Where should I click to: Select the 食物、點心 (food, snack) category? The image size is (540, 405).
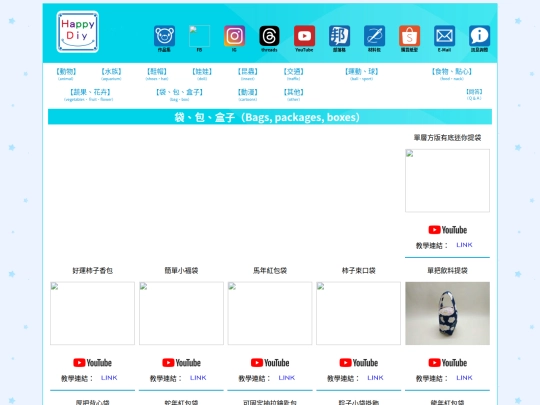pos(451,73)
